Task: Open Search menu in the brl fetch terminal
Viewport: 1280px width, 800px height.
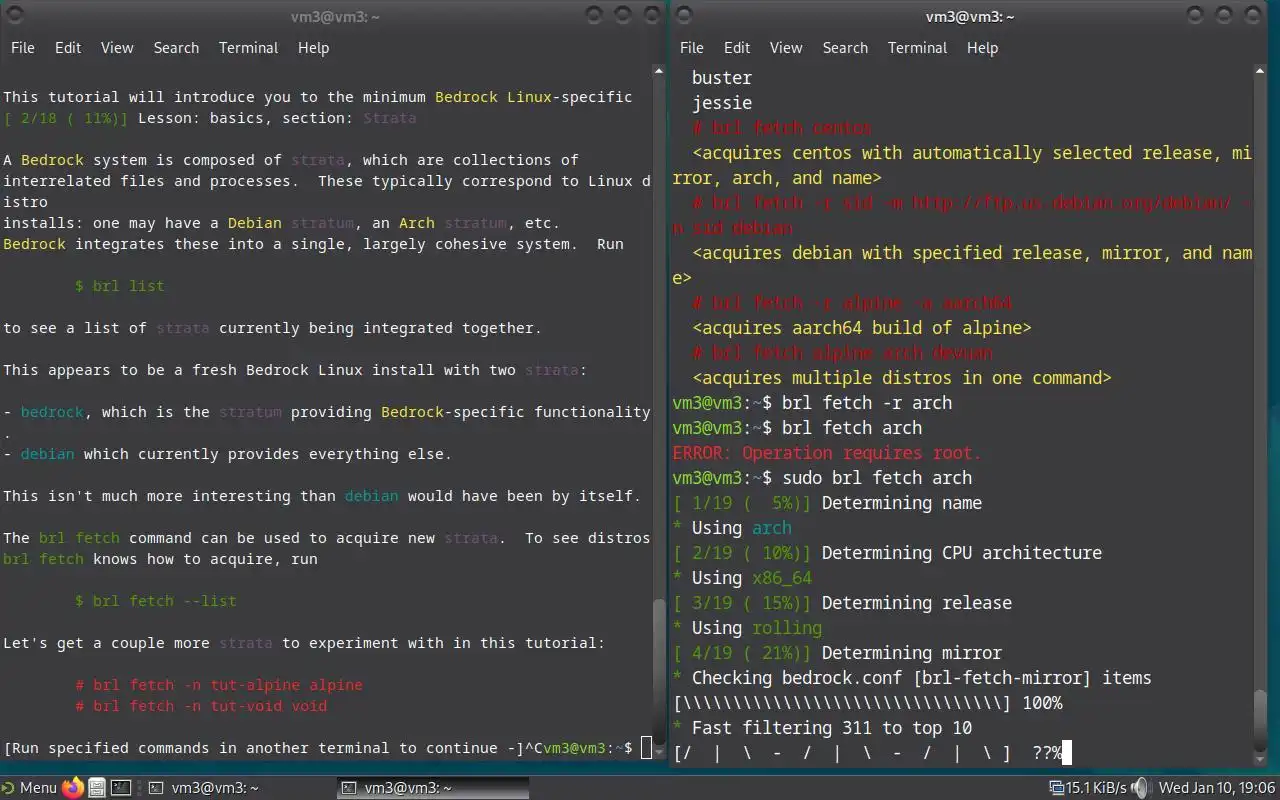Action: [845, 48]
